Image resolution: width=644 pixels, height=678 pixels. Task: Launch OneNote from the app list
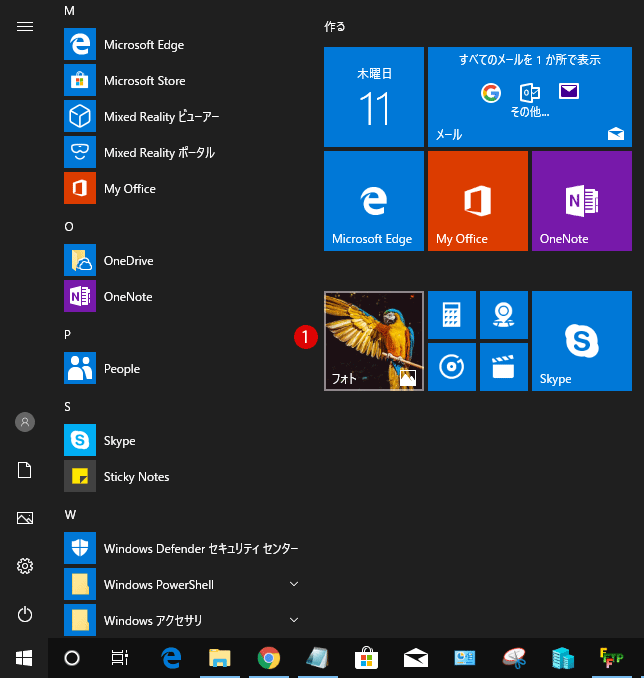pyautogui.click(x=182, y=296)
